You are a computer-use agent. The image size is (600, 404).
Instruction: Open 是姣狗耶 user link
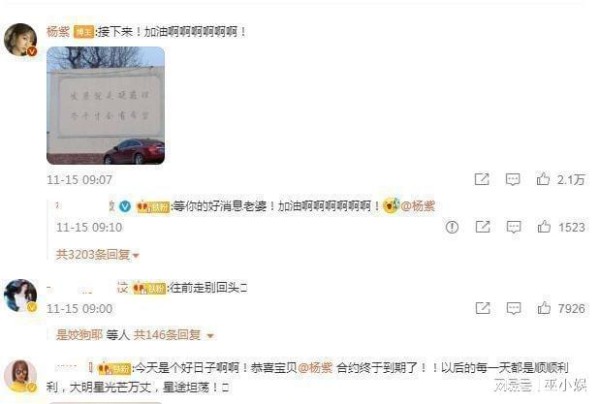click(79, 335)
